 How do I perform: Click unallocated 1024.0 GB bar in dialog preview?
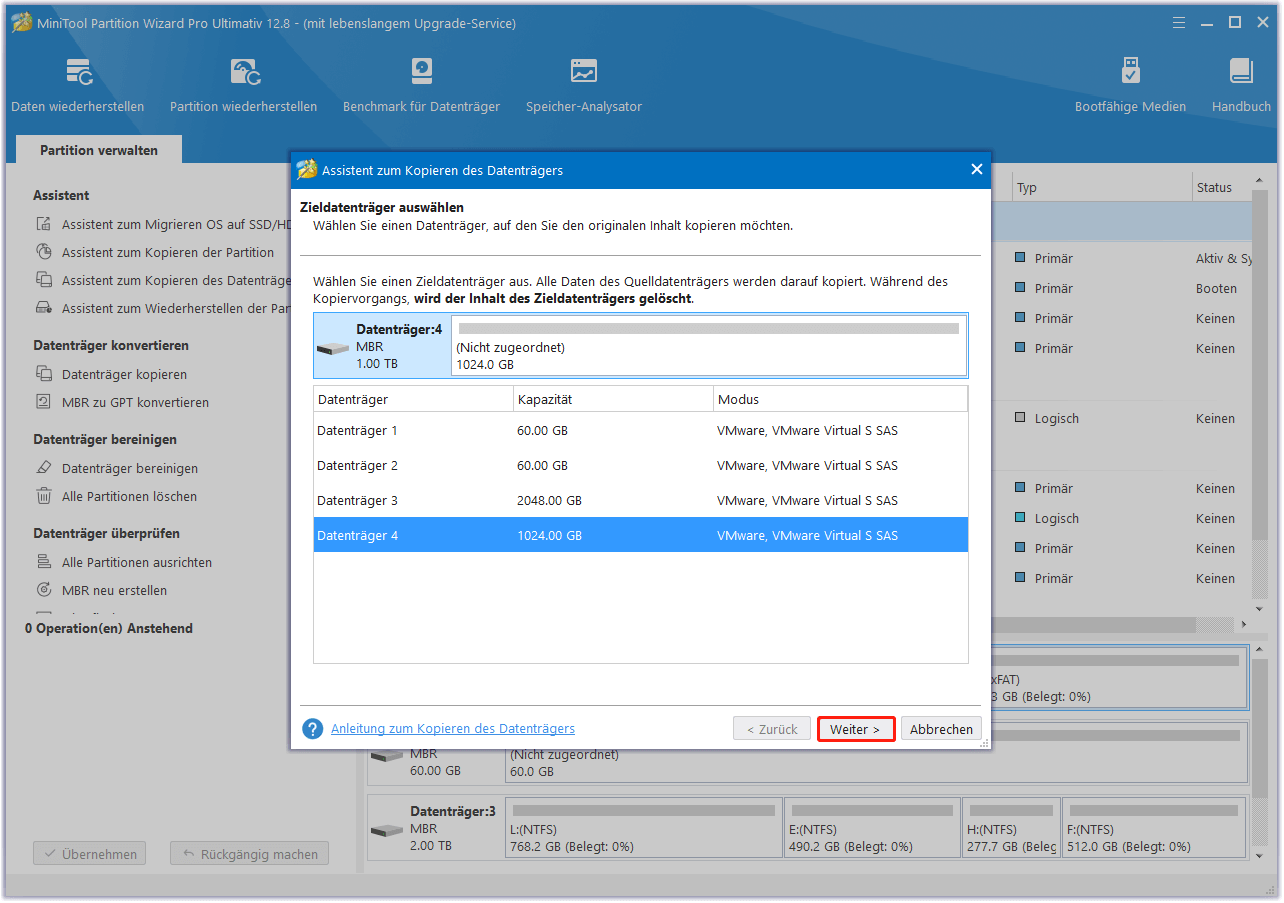709,346
